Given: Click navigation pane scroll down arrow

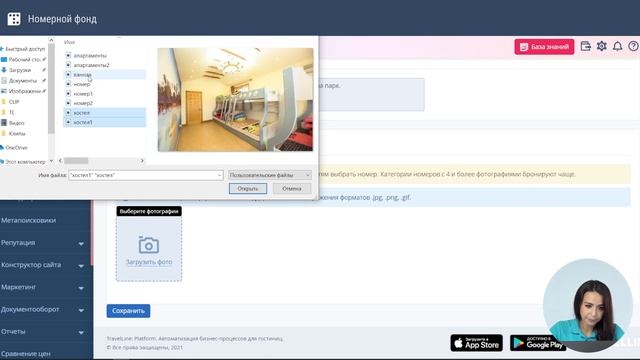Looking at the screenshot, I should 51,161.
